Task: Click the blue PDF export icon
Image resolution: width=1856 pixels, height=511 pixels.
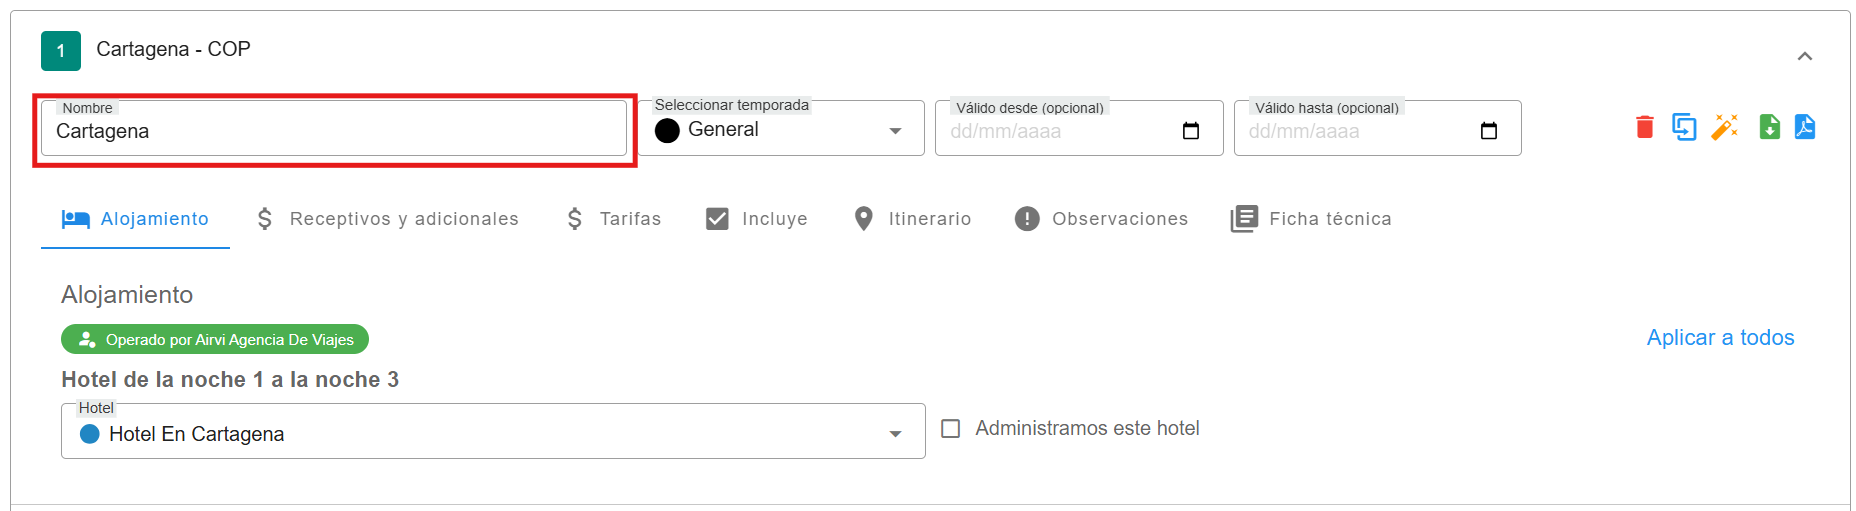Action: point(1805,127)
